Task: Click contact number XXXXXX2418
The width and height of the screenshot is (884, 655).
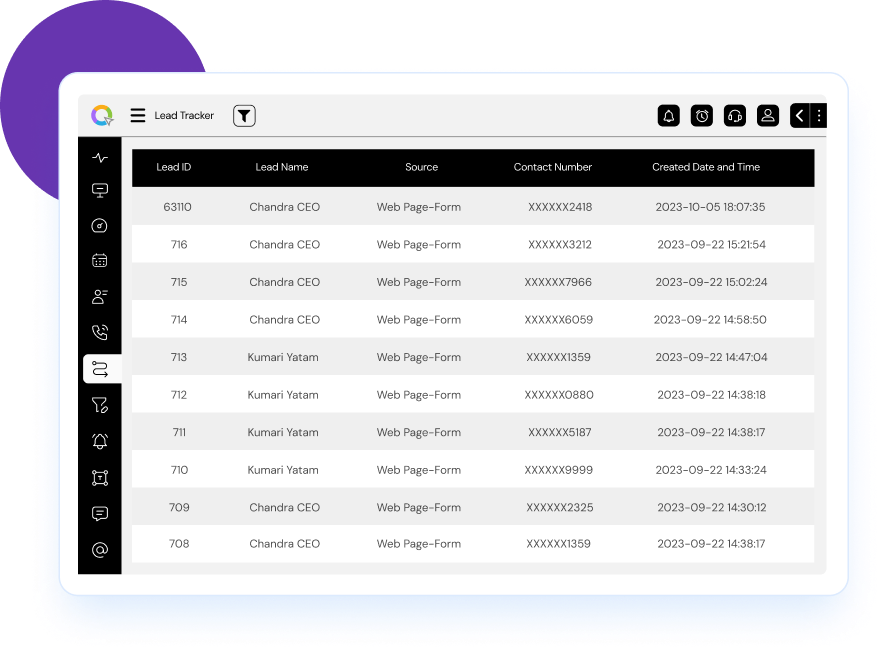Action: [x=560, y=207]
